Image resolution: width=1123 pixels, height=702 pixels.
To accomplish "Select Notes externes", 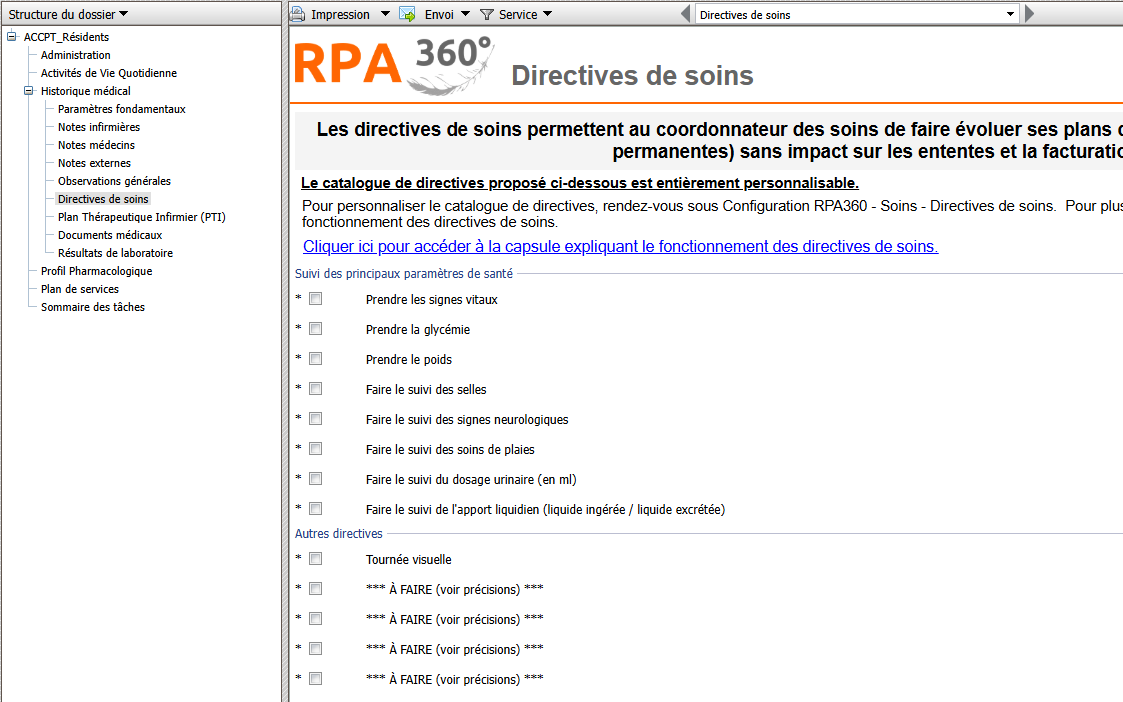I will 94,163.
